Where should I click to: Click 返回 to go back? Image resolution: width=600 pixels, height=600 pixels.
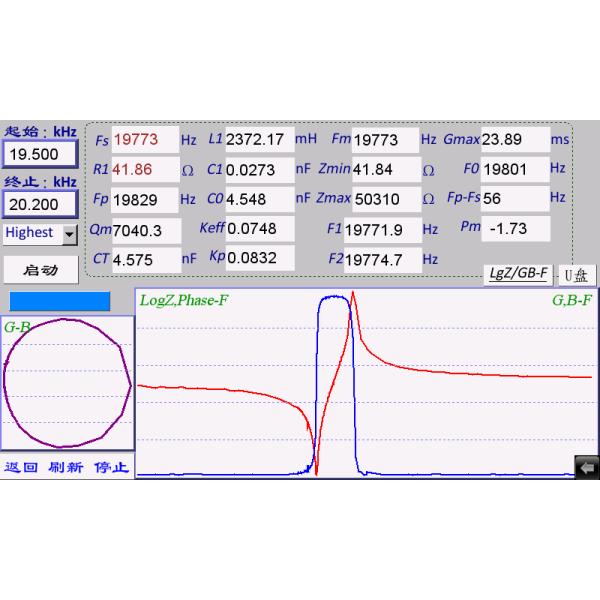[21, 467]
